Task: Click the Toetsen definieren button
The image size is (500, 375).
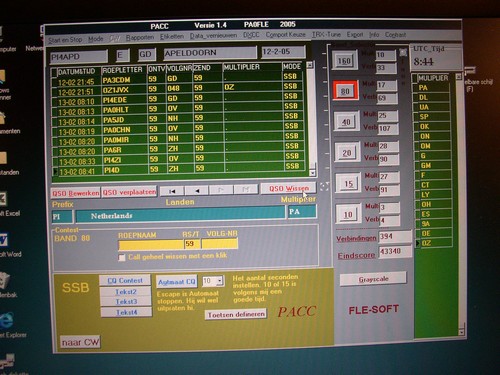Action: click(236, 314)
